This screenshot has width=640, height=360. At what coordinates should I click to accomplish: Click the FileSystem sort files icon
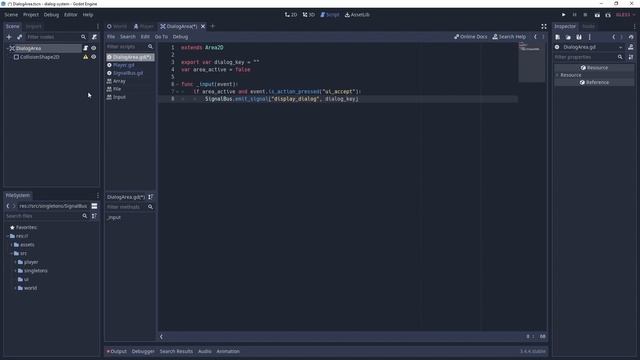(94, 216)
